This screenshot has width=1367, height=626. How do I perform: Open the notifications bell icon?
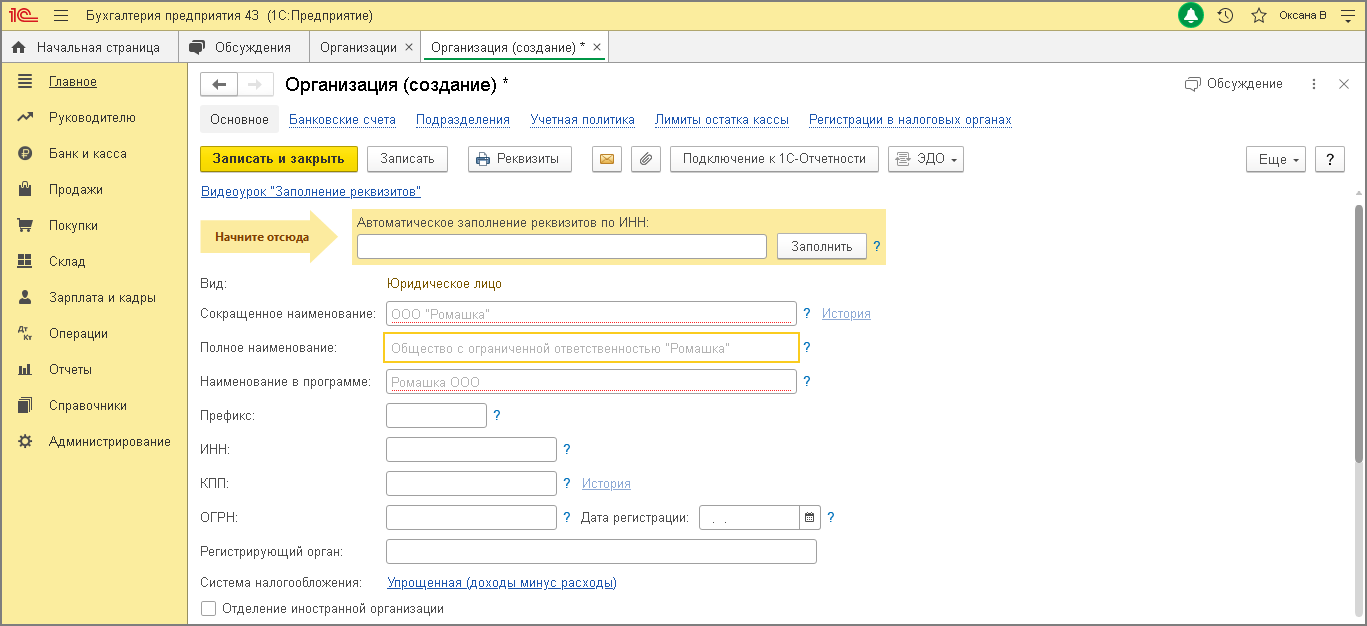pos(1191,16)
